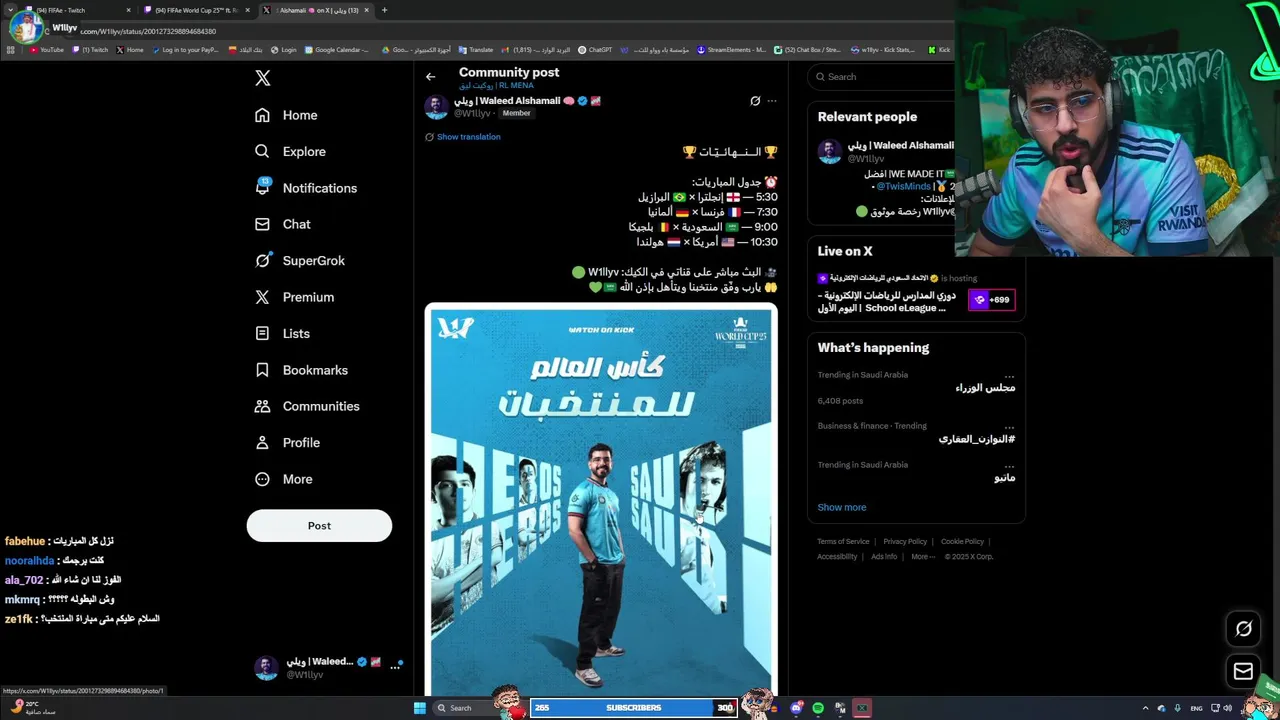Click the Chat envelope icon in sidebar
The width and height of the screenshot is (1280, 720).
pos(262,224)
